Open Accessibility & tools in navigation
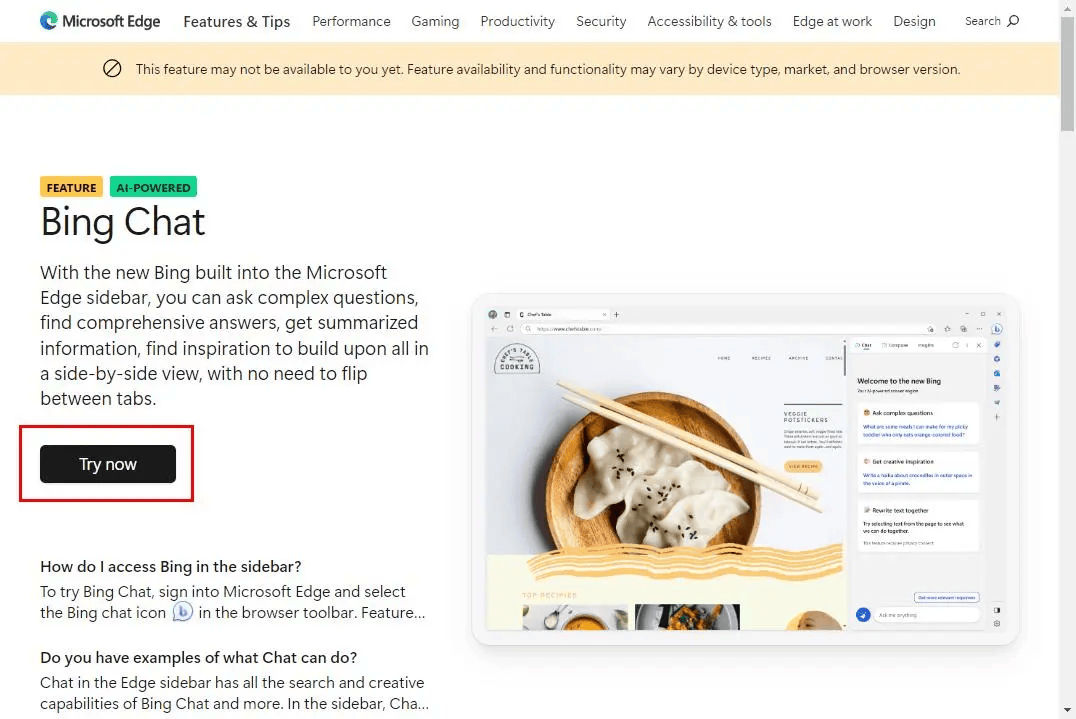Image resolution: width=1076 pixels, height=719 pixels. [x=709, y=21]
